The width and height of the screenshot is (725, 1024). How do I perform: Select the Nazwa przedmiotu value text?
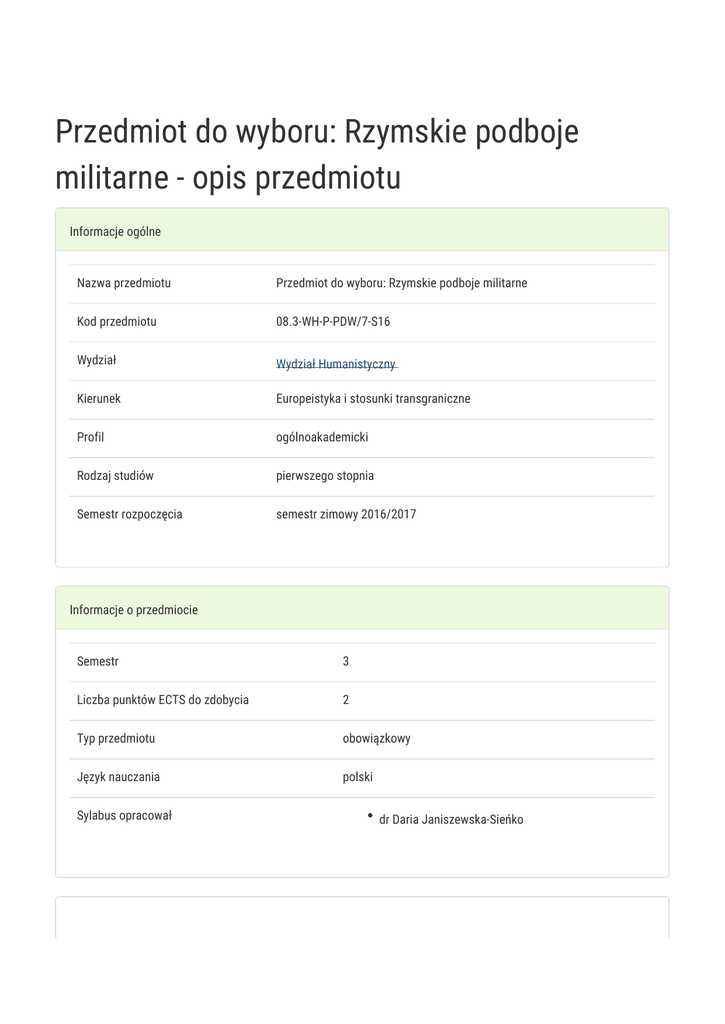(401, 283)
